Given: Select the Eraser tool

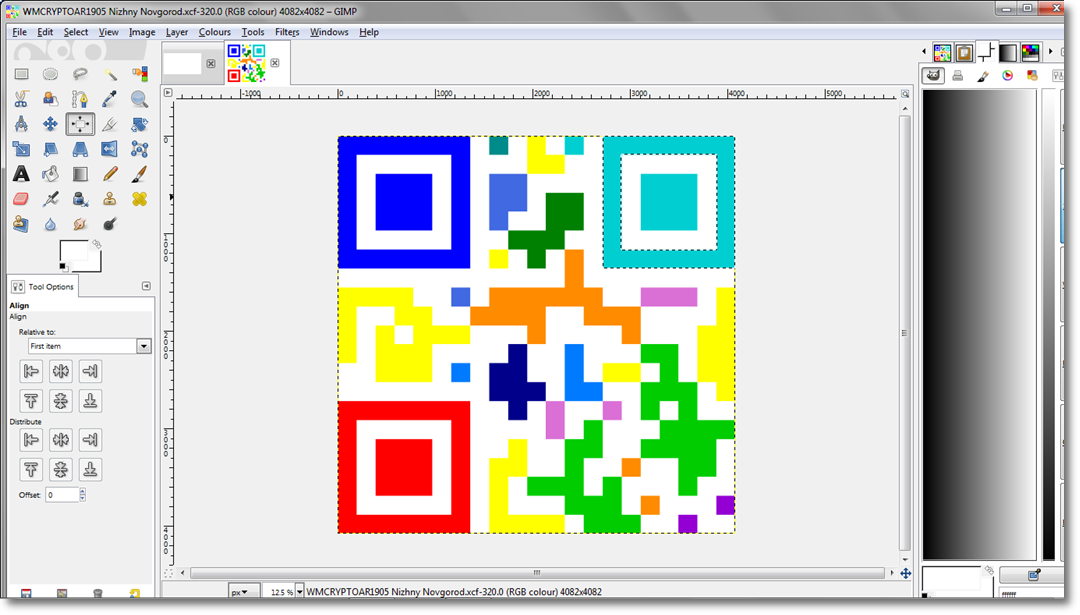Looking at the screenshot, I should pyautogui.click(x=21, y=199).
